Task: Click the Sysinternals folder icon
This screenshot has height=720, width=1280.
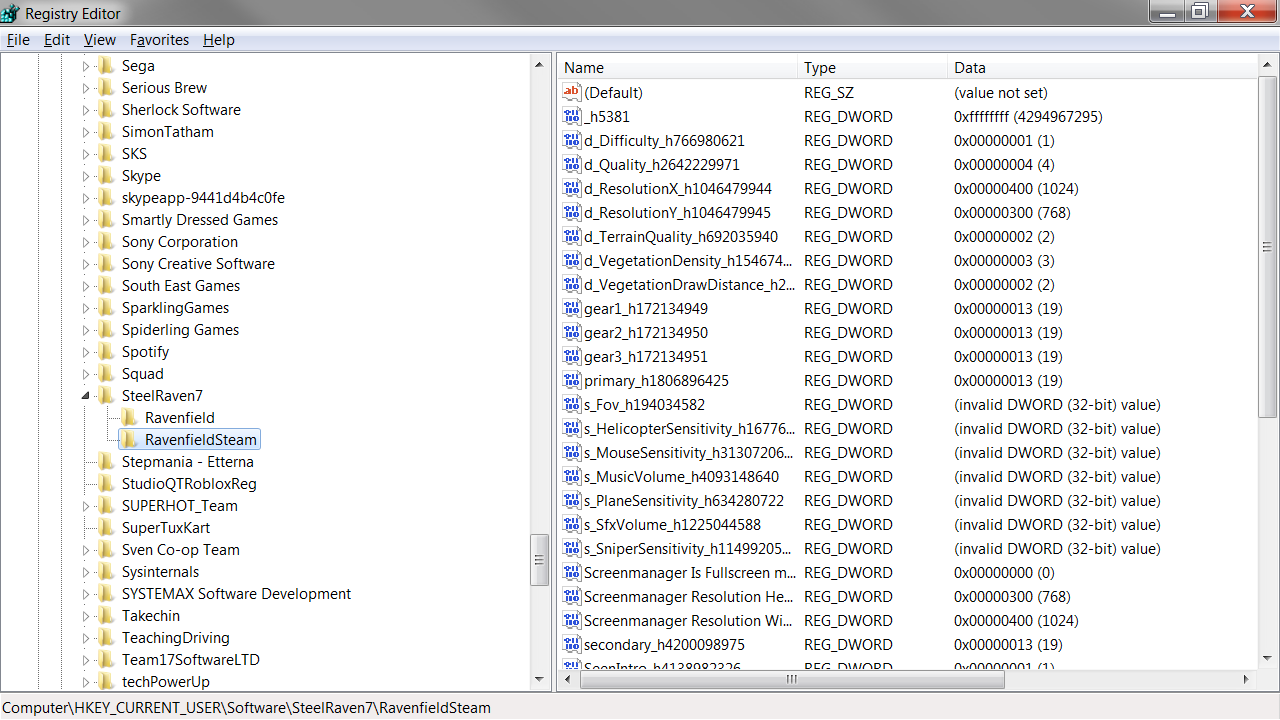Action: [106, 572]
